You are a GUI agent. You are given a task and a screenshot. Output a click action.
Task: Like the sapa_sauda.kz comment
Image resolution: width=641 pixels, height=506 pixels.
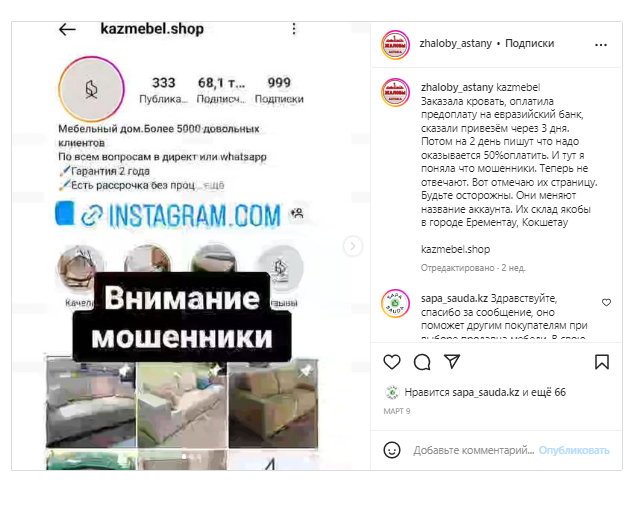tap(606, 302)
